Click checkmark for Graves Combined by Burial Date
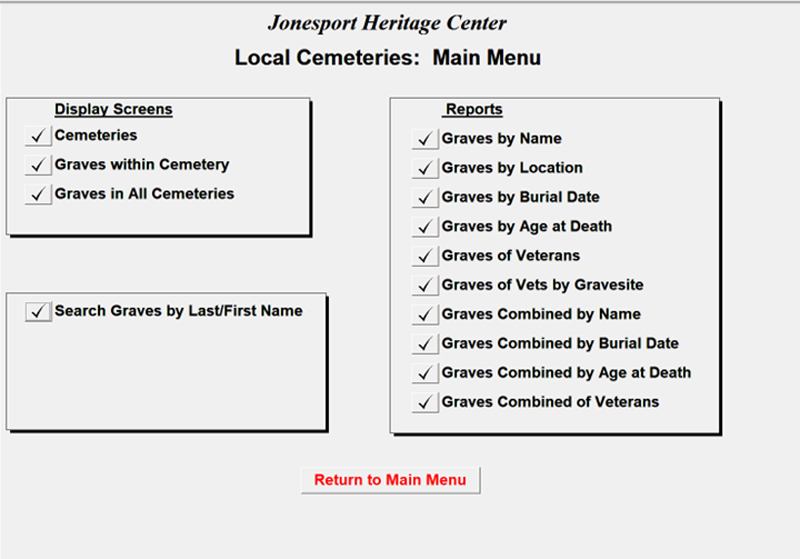The image size is (800, 559). click(425, 344)
